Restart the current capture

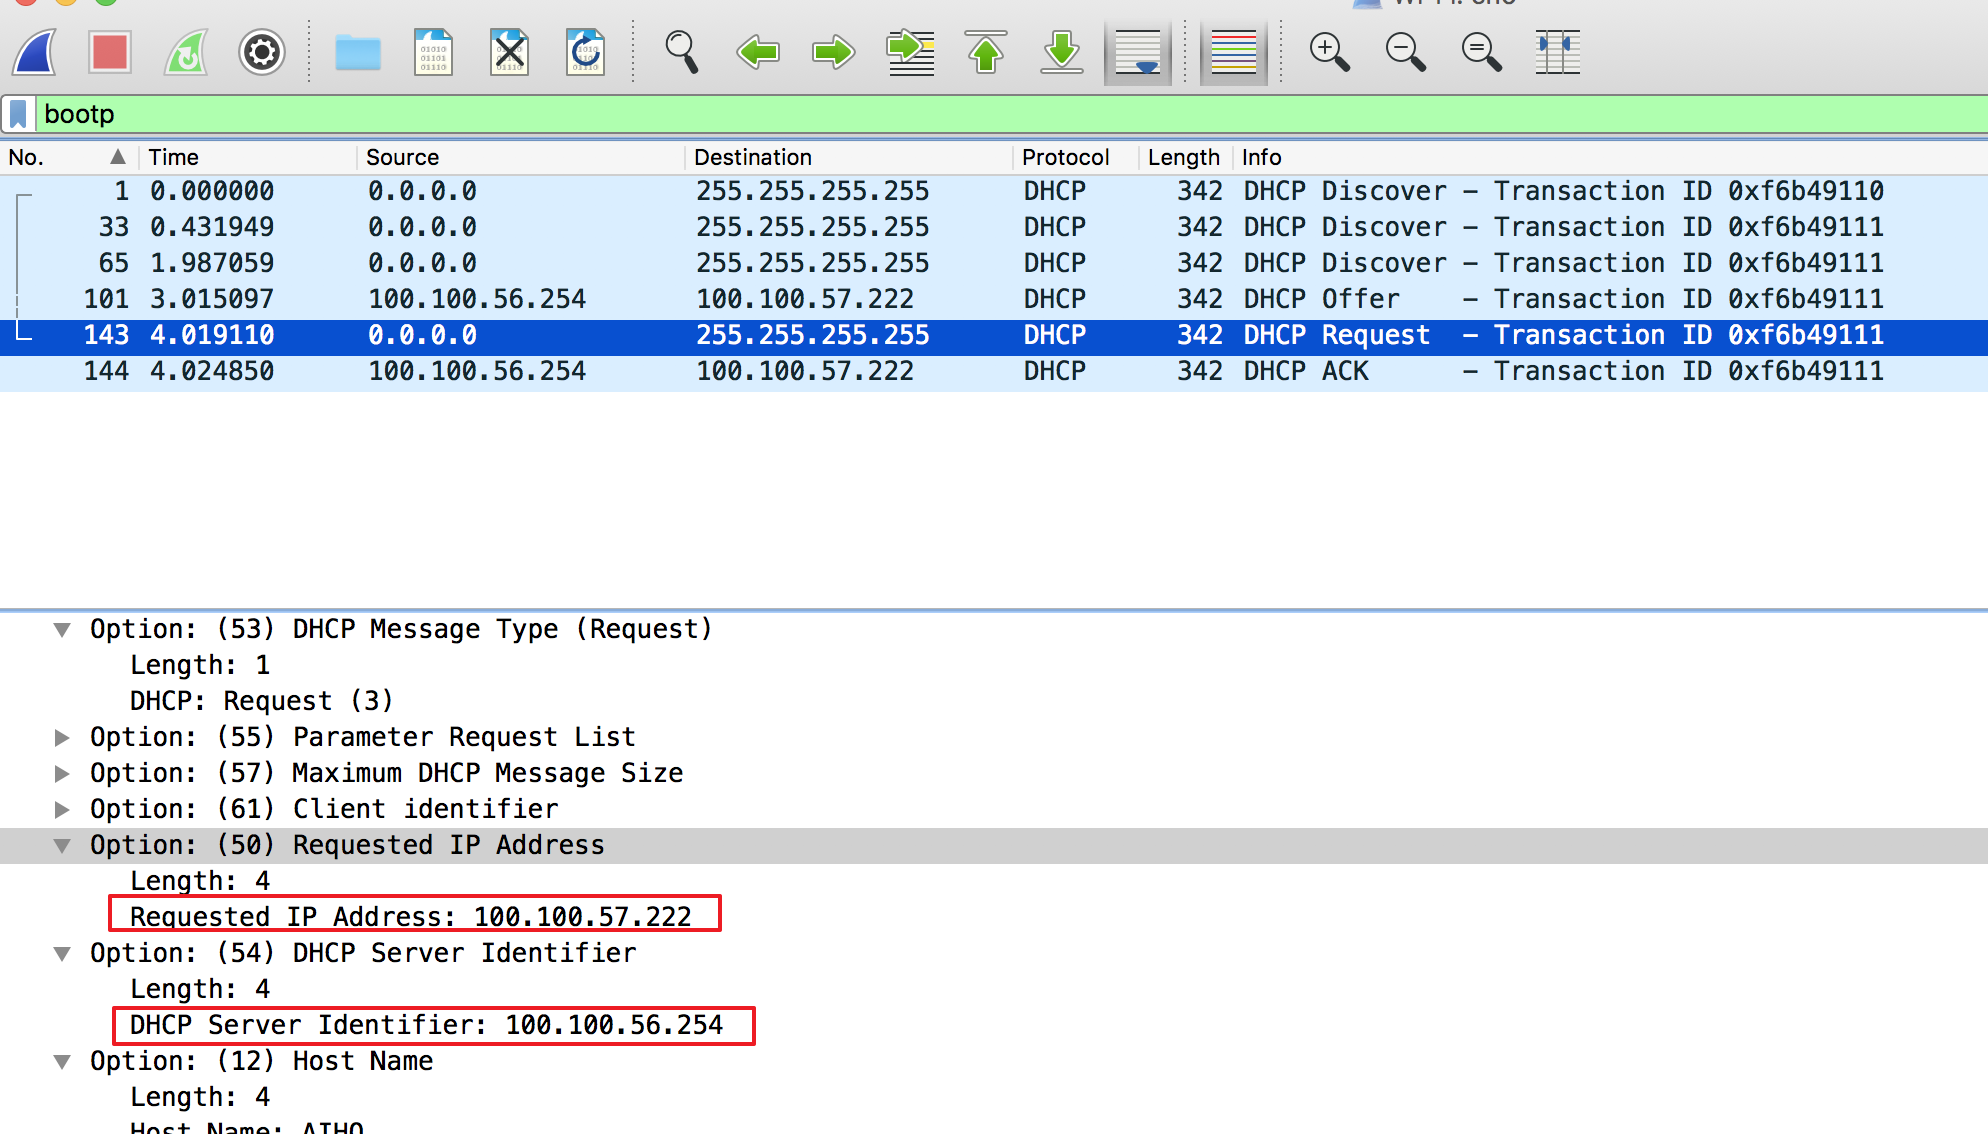[x=185, y=52]
